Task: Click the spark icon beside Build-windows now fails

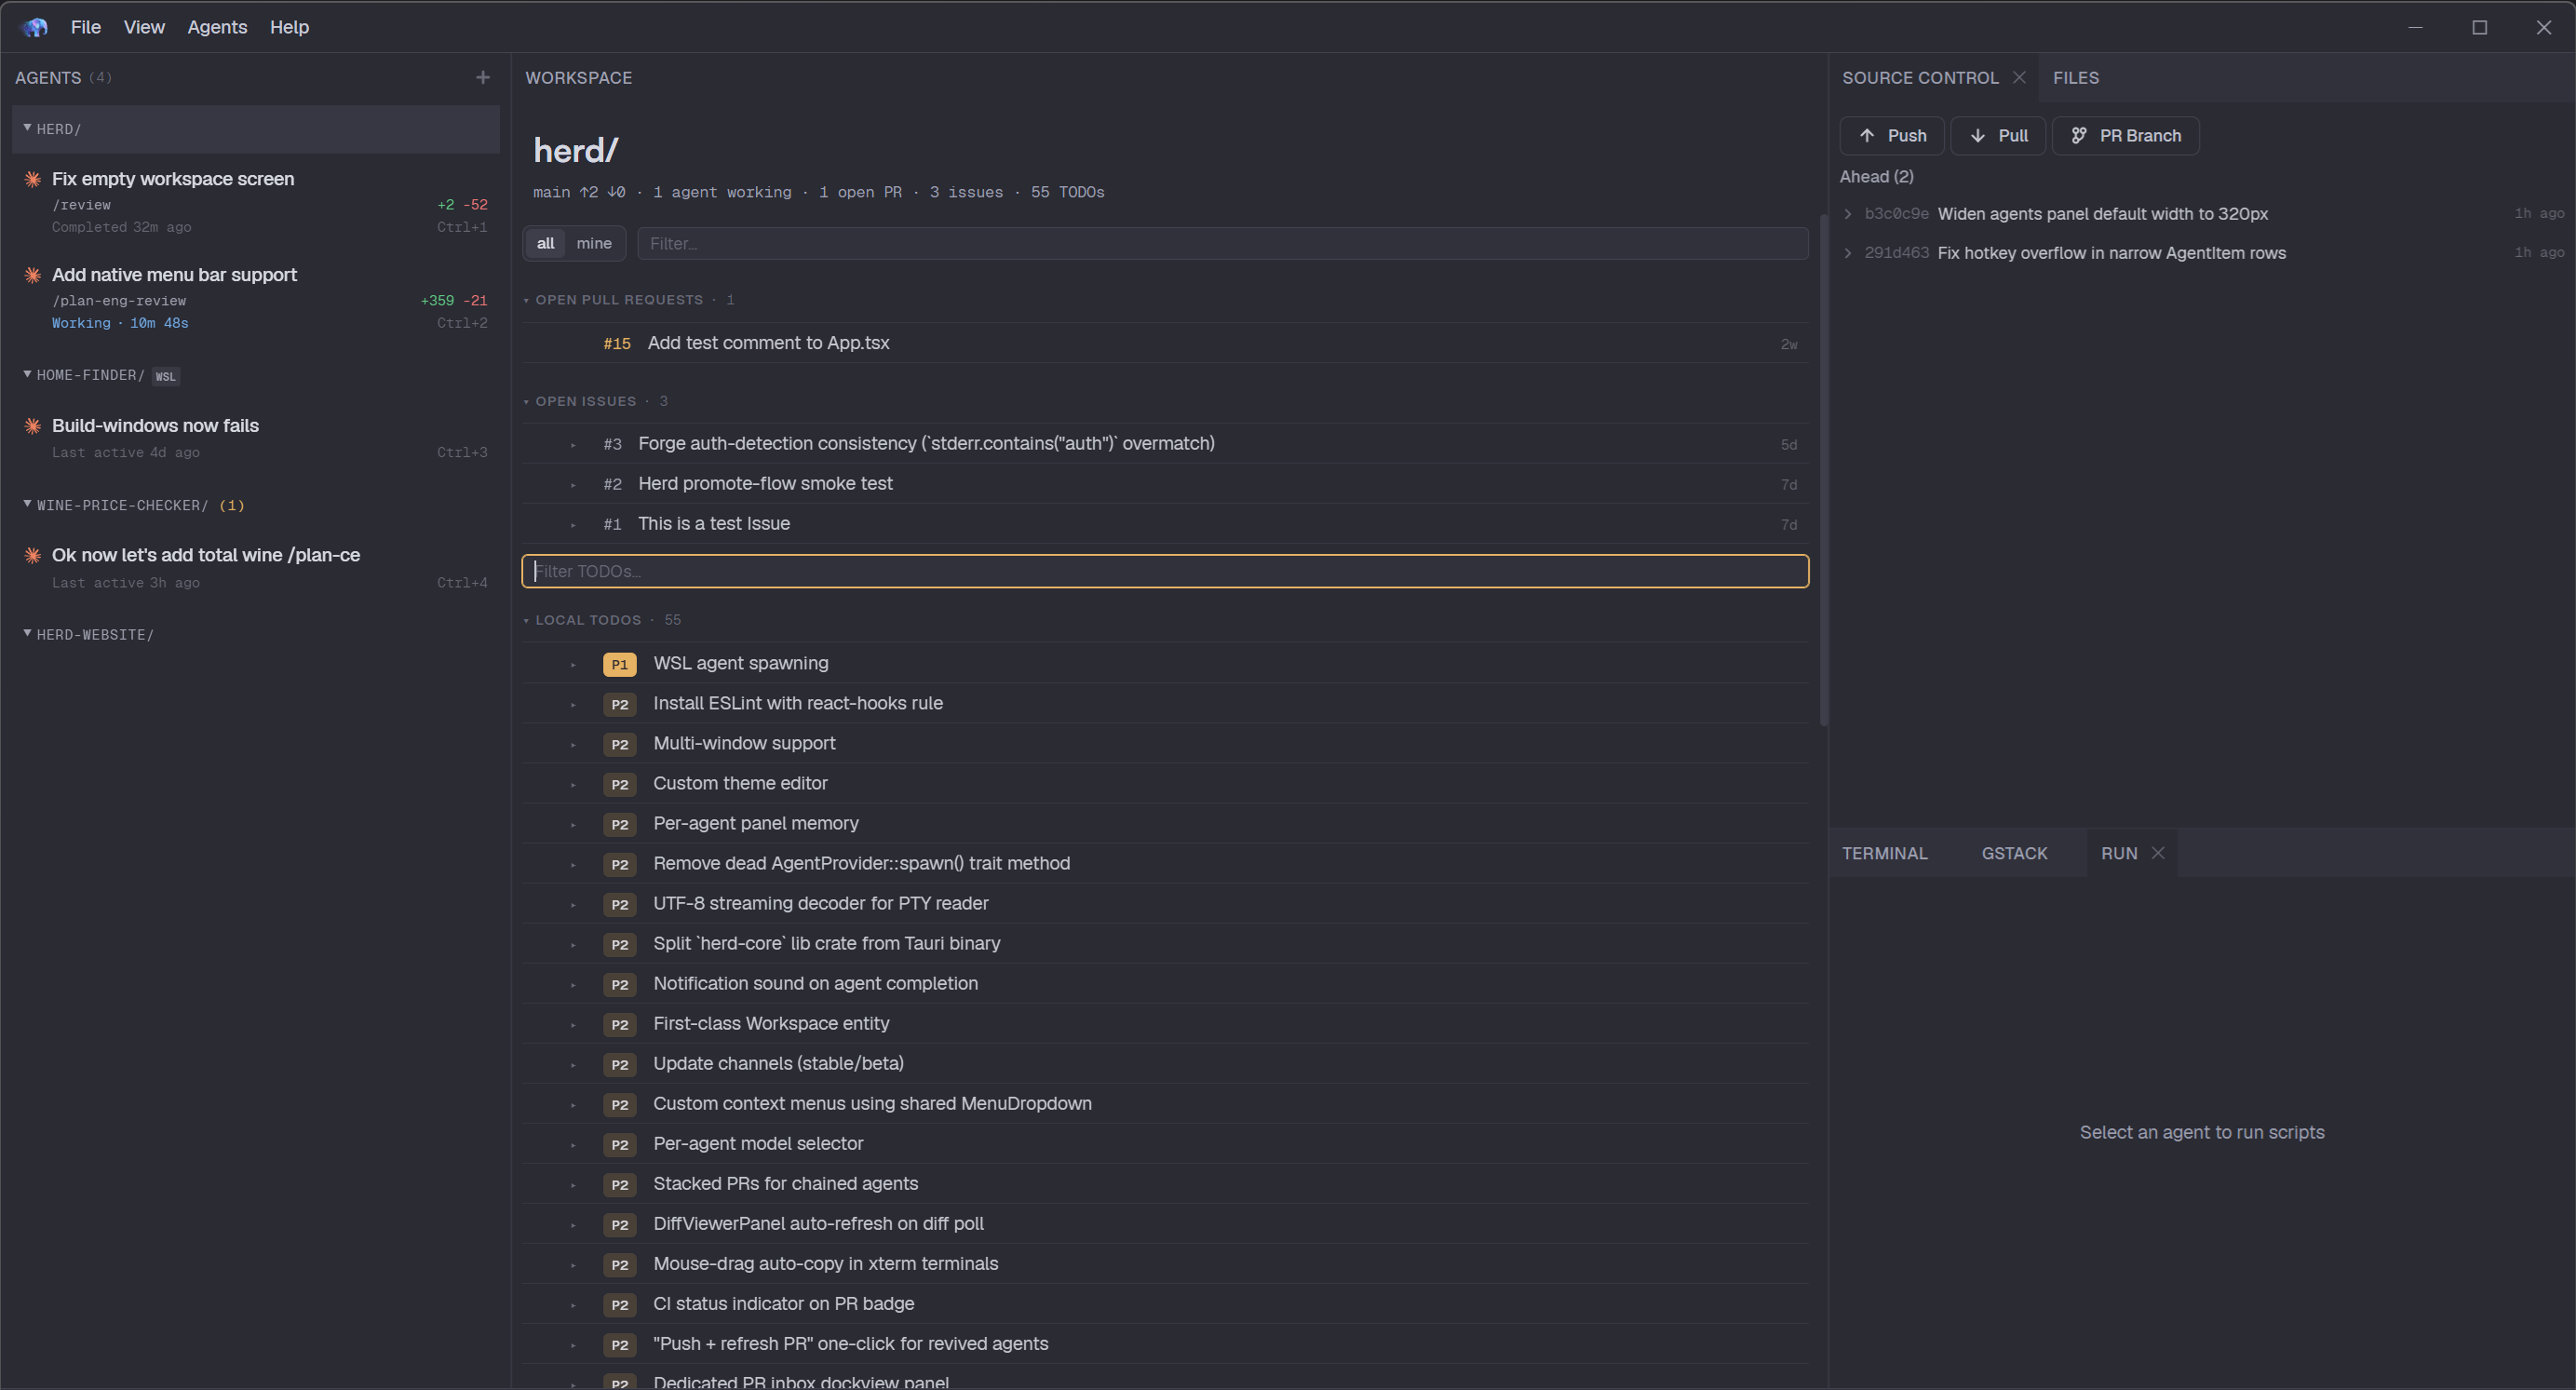Action: tap(33, 426)
